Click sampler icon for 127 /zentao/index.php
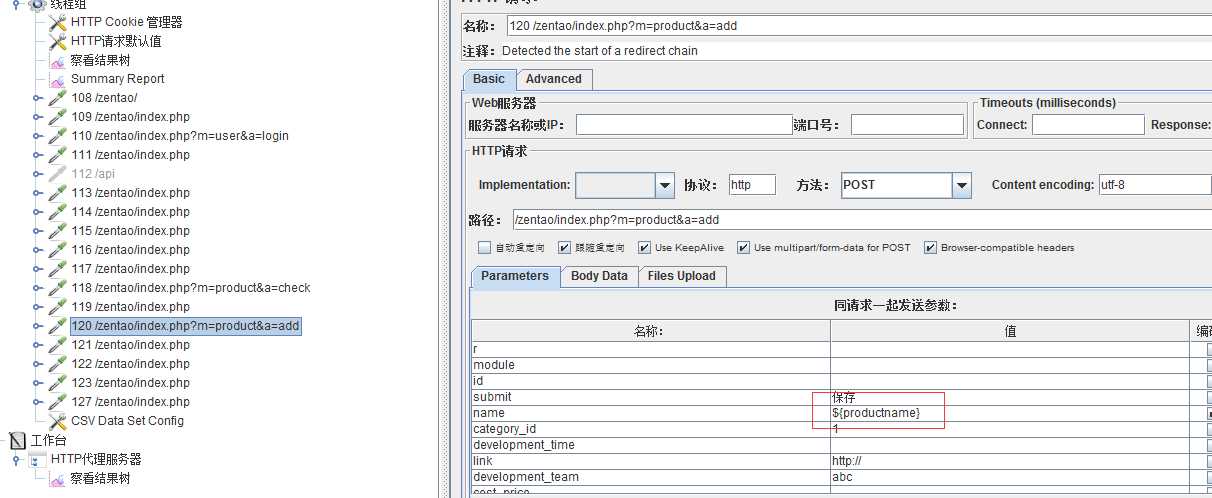 click(x=58, y=402)
